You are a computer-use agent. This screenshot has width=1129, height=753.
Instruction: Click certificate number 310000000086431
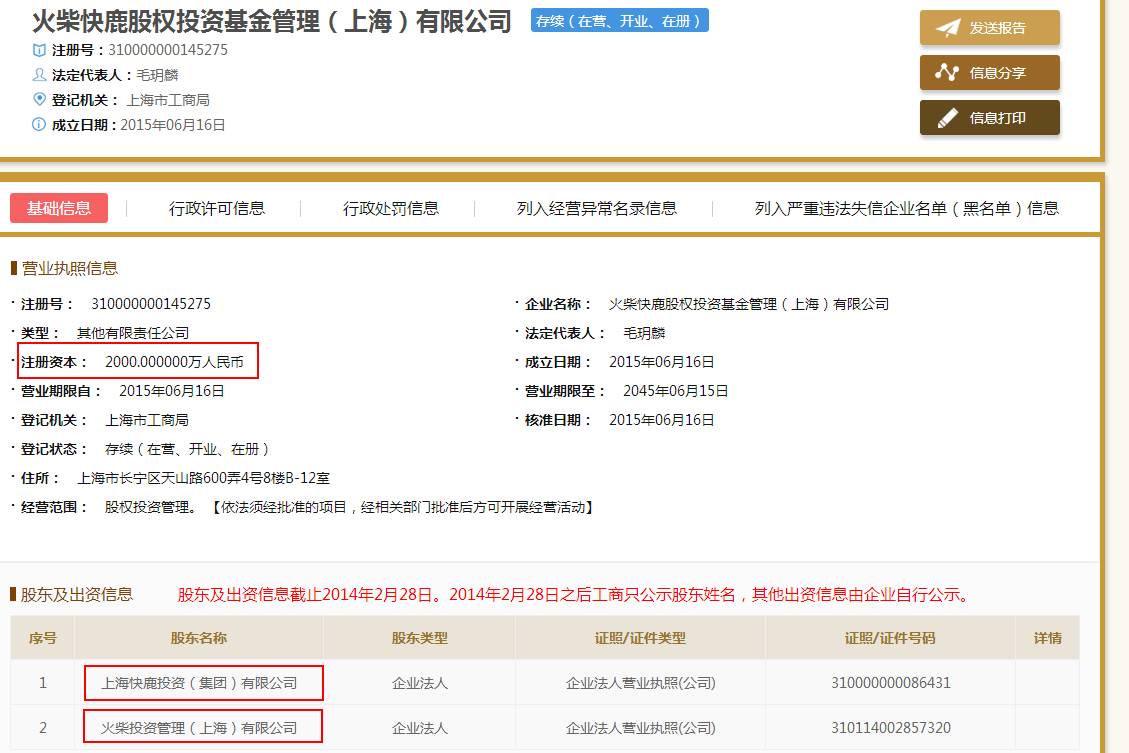tap(891, 683)
